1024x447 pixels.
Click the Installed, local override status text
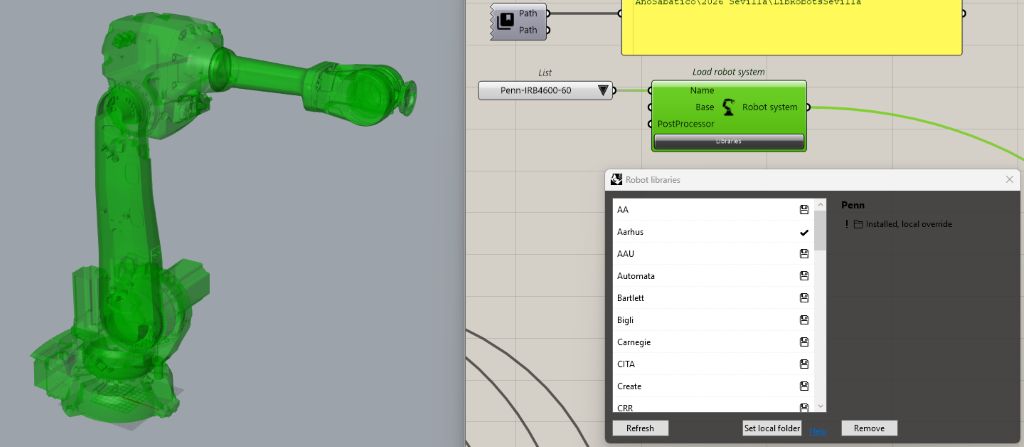point(909,224)
